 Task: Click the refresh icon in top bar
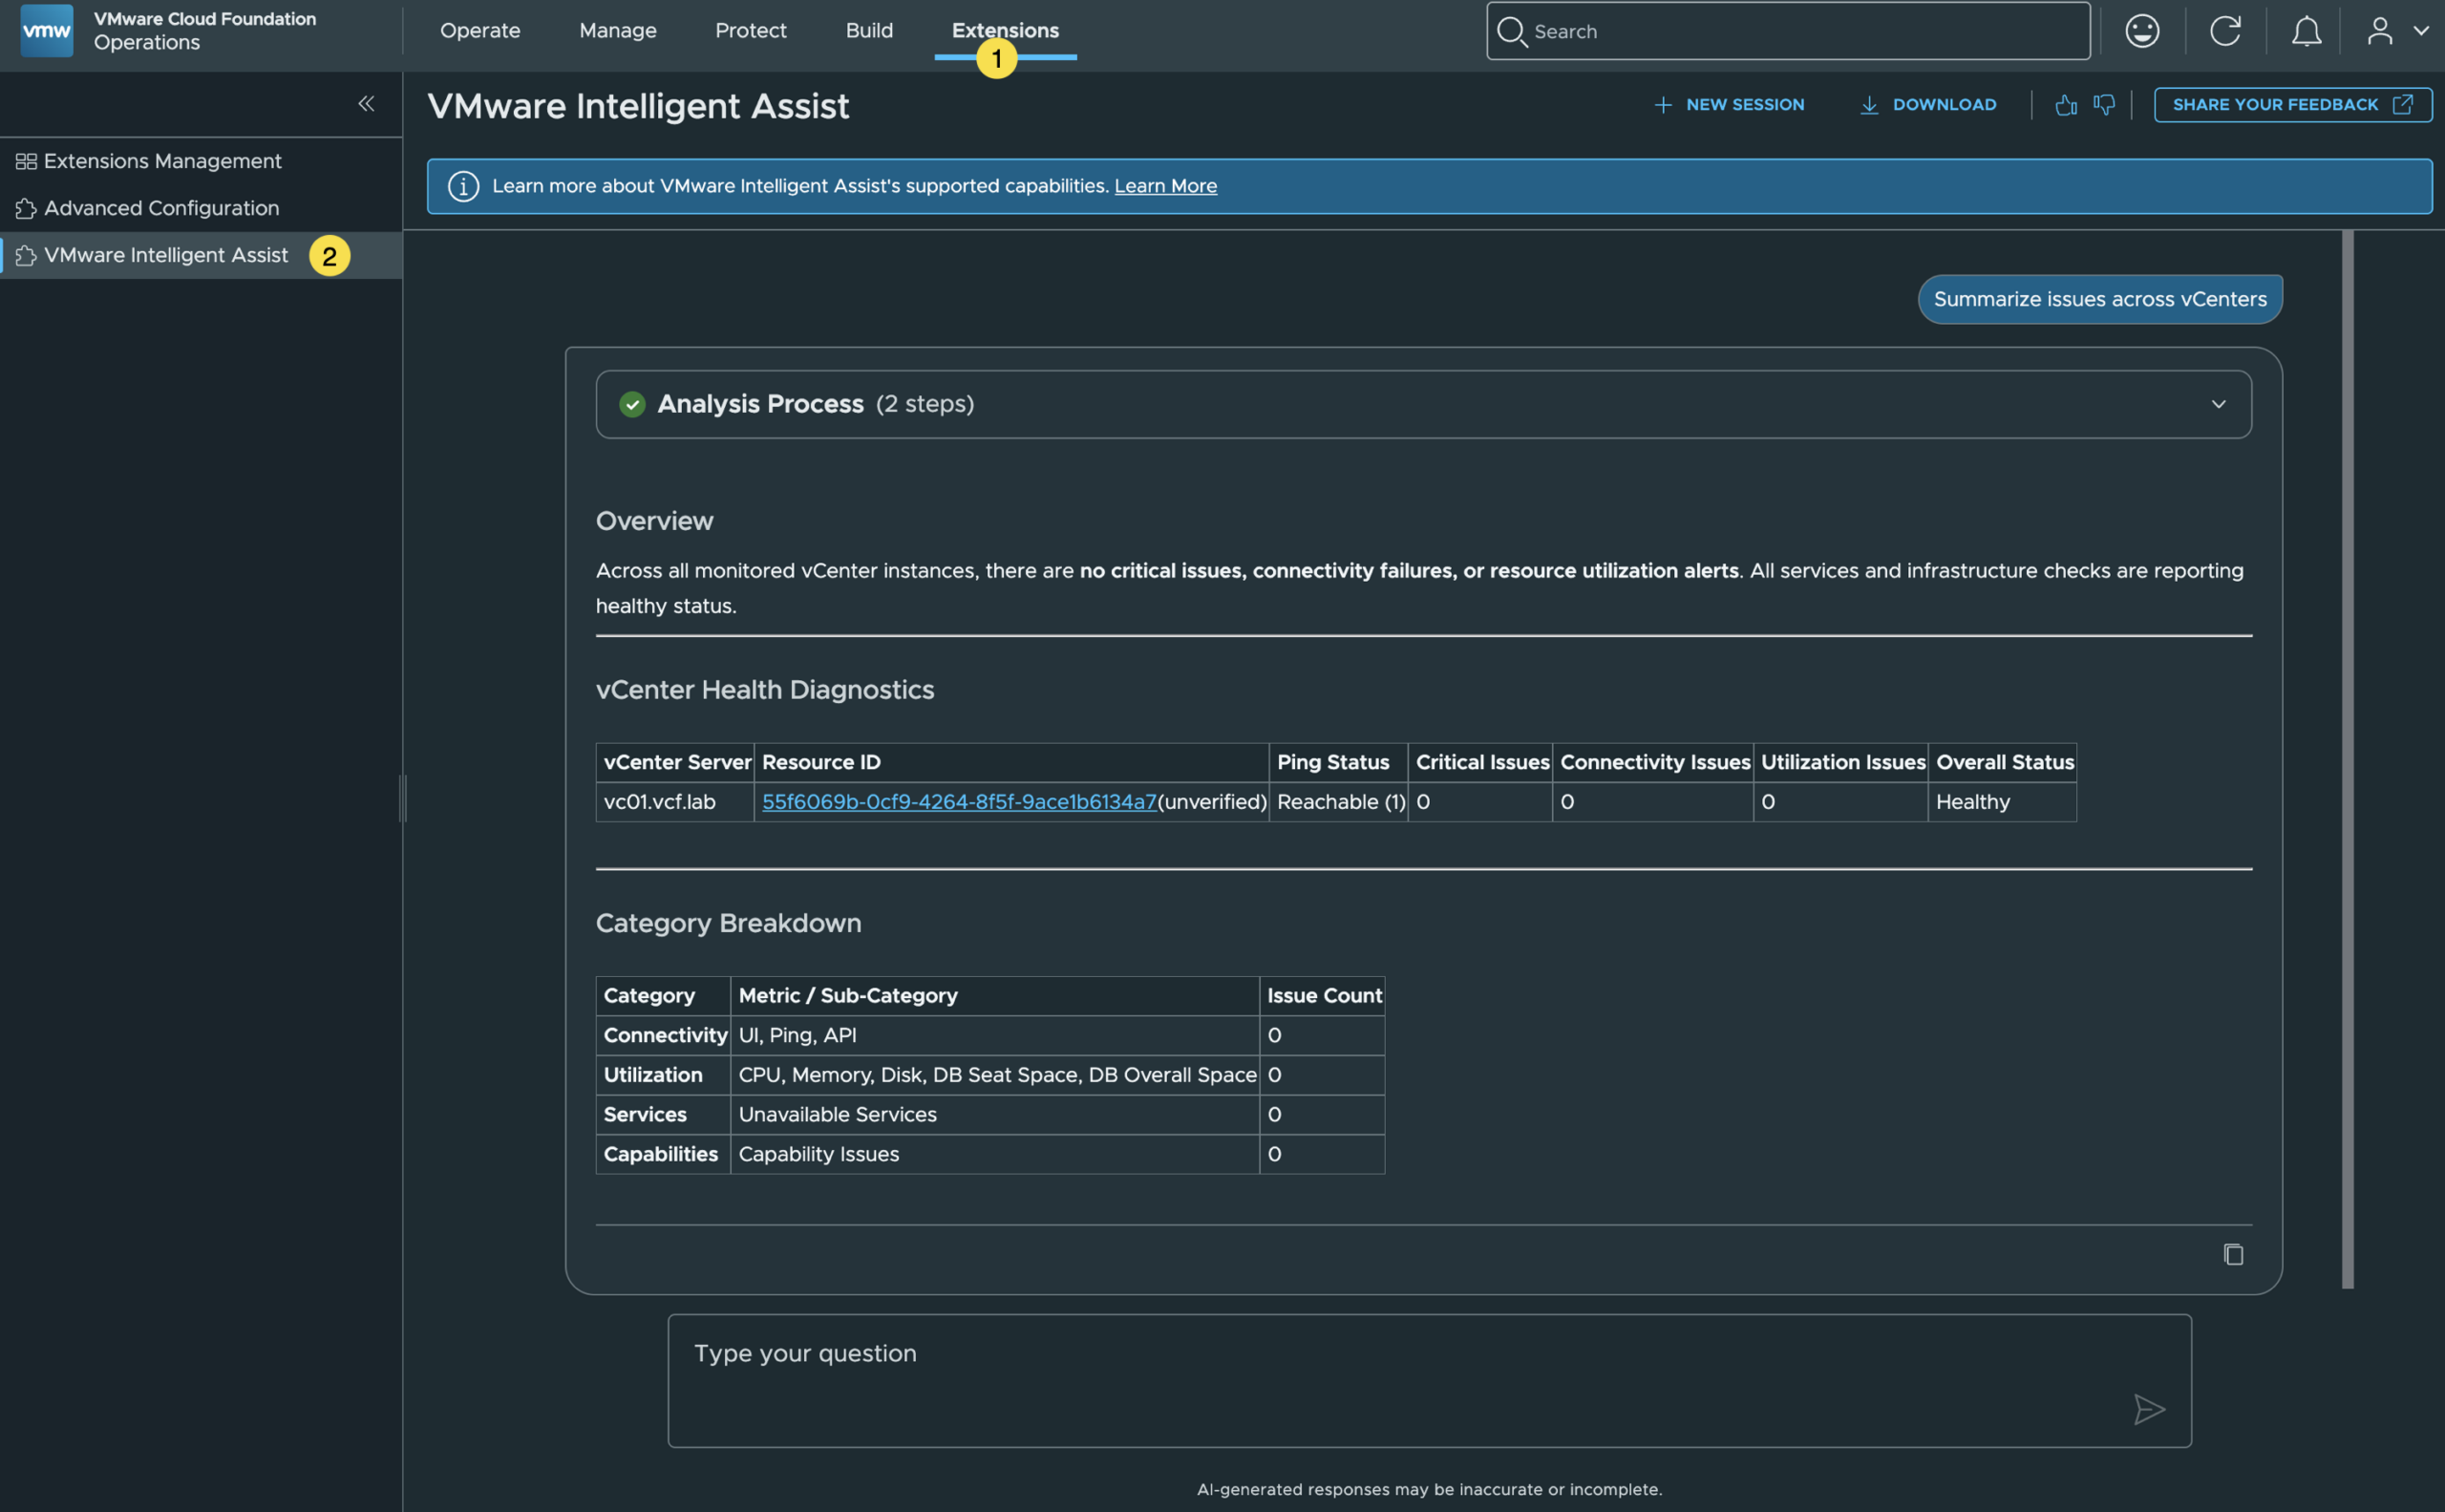[x=2225, y=31]
